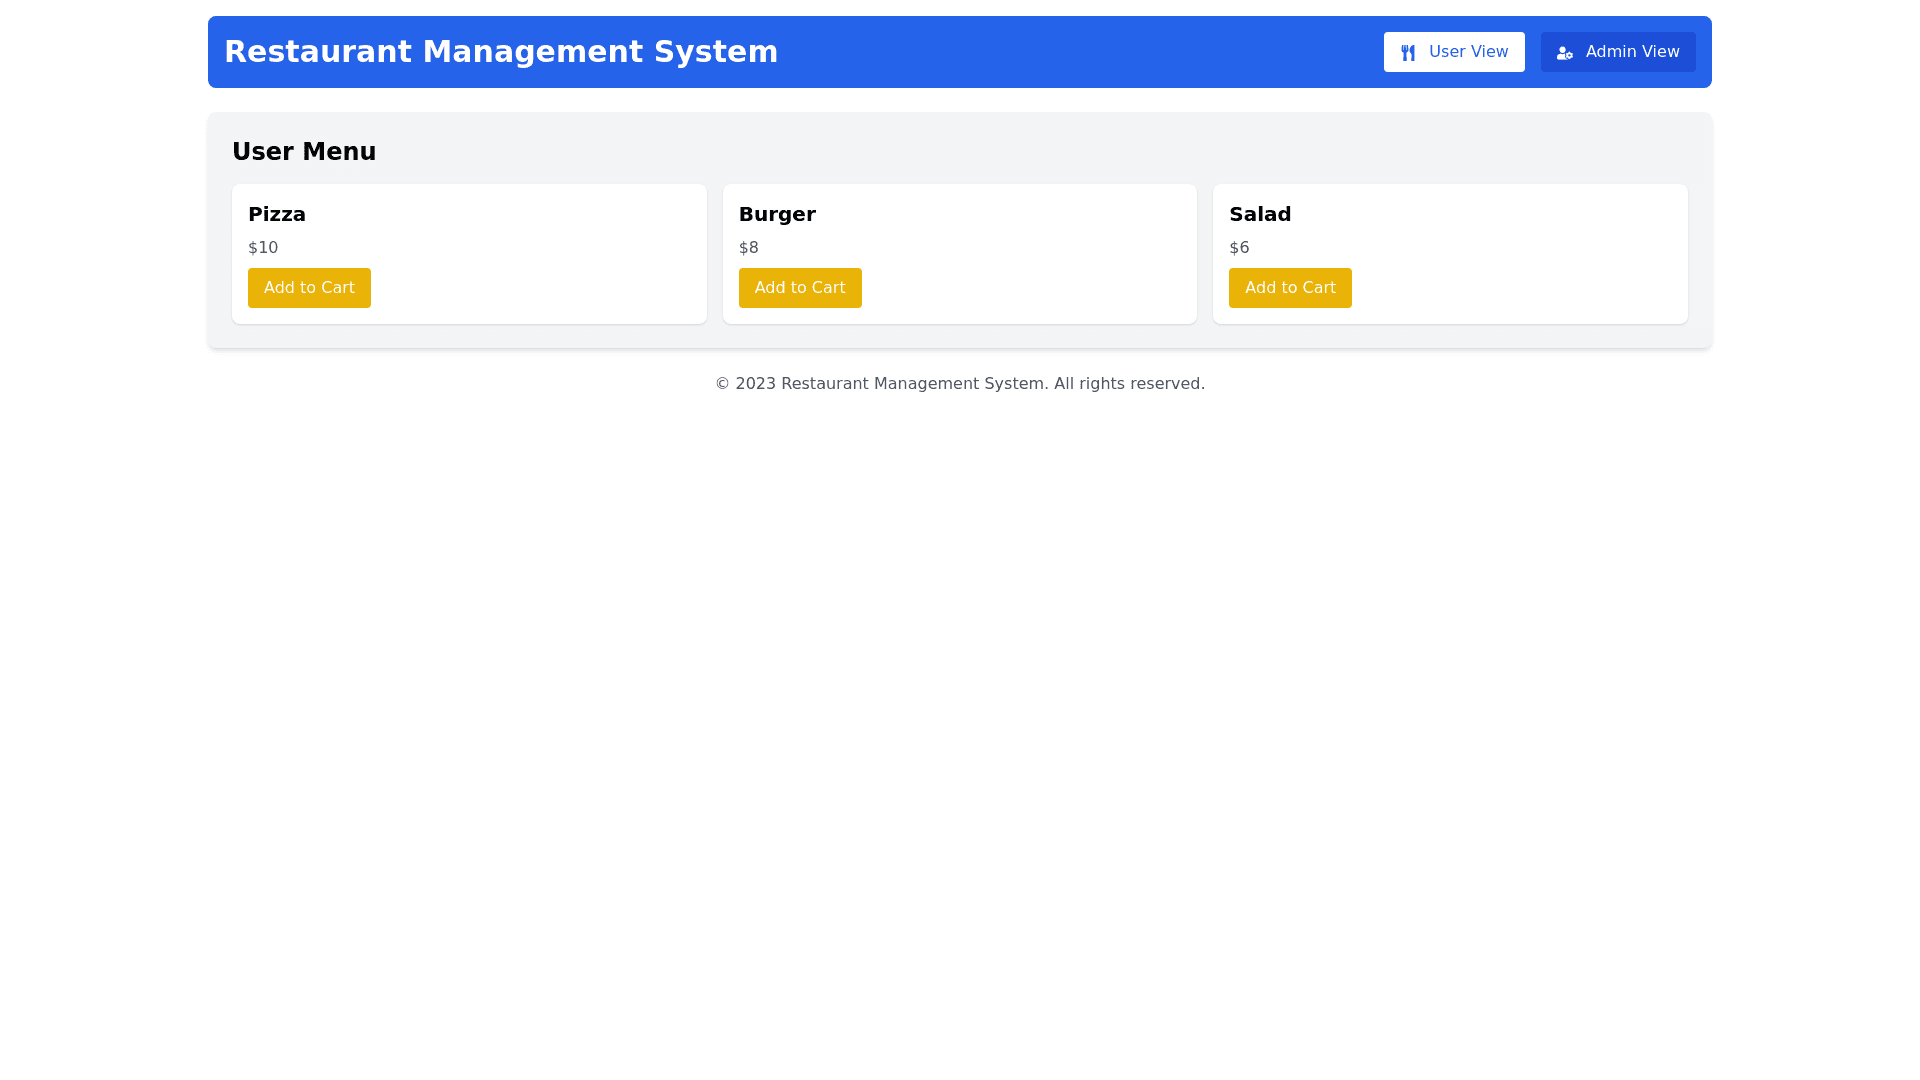Select the $8 Burger price
Screen dimensions: 1920x1080
[749, 247]
